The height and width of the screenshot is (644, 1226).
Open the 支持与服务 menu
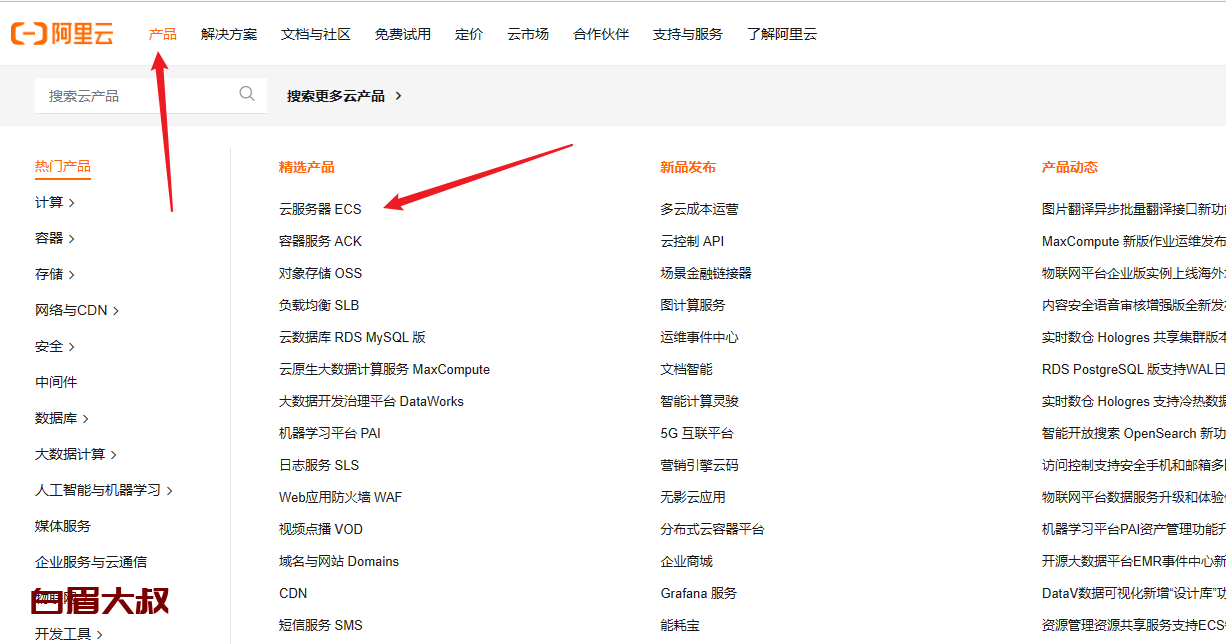(x=688, y=34)
